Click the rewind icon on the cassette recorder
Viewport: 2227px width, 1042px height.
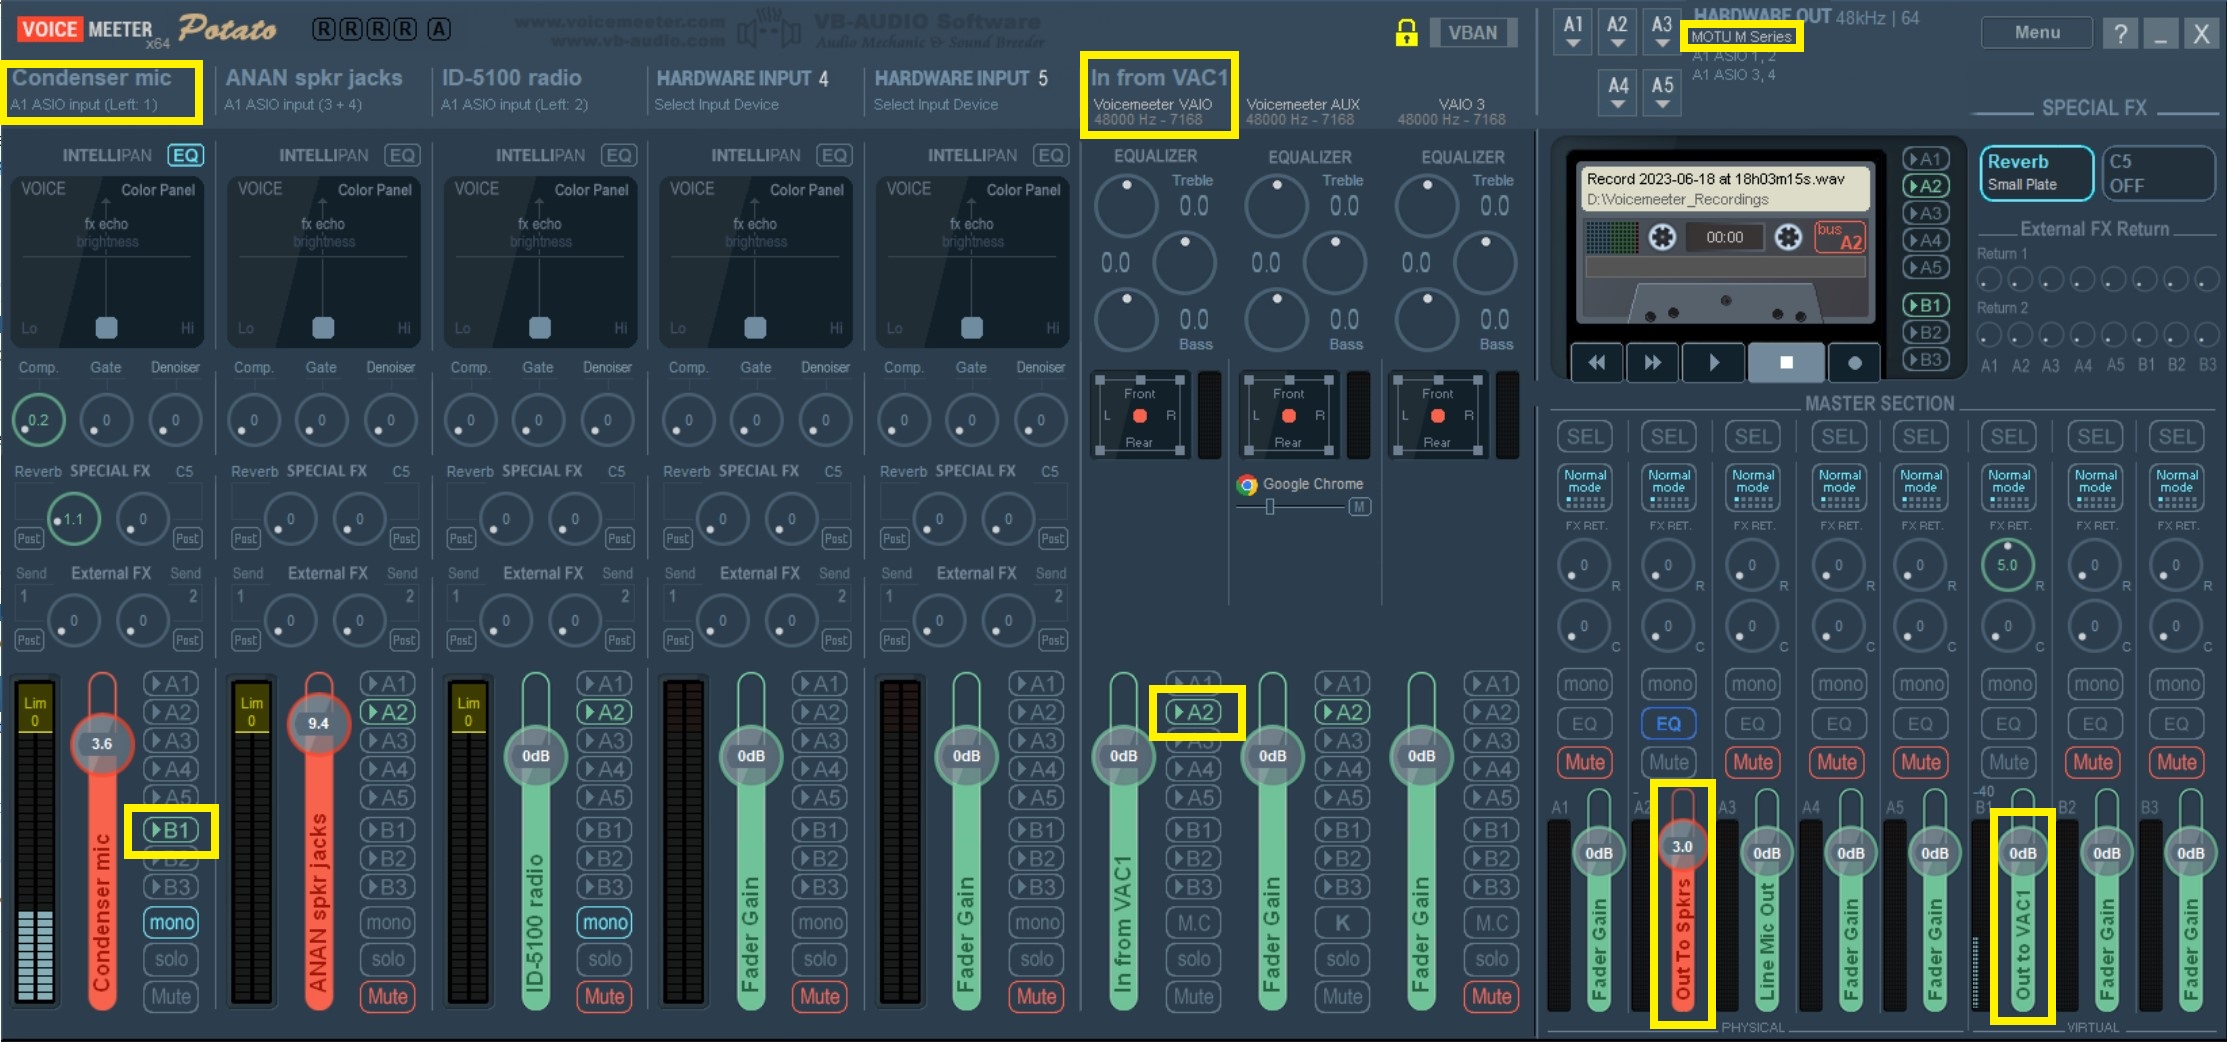(x=1597, y=362)
